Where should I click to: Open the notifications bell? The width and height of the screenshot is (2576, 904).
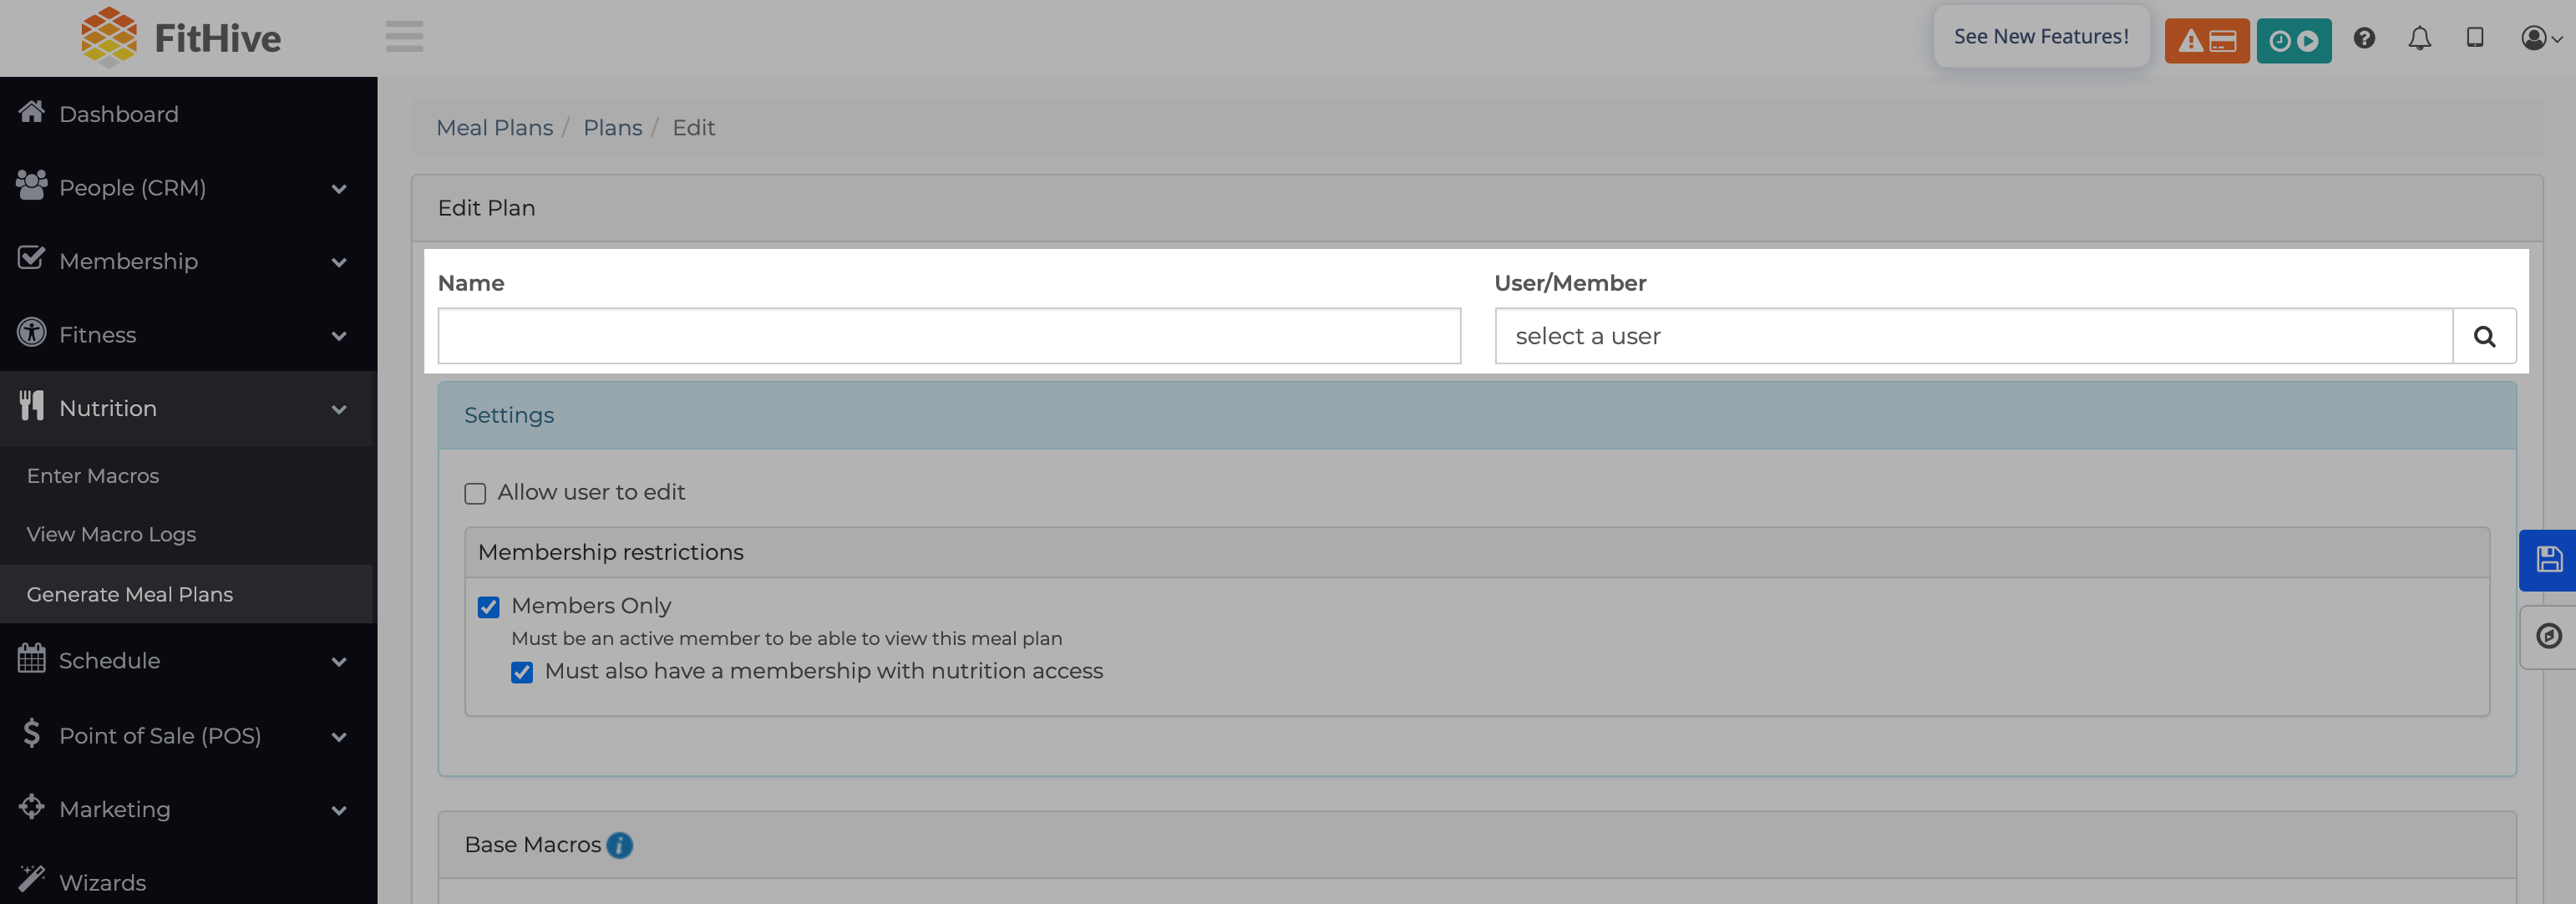[2419, 38]
